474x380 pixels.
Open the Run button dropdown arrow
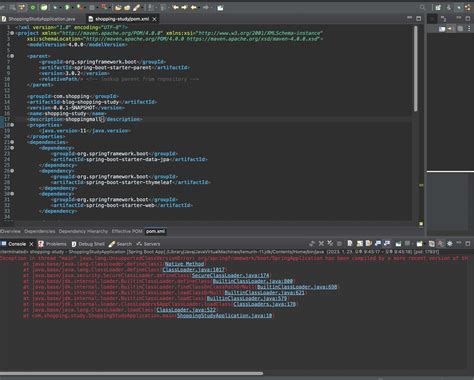[73, 7]
